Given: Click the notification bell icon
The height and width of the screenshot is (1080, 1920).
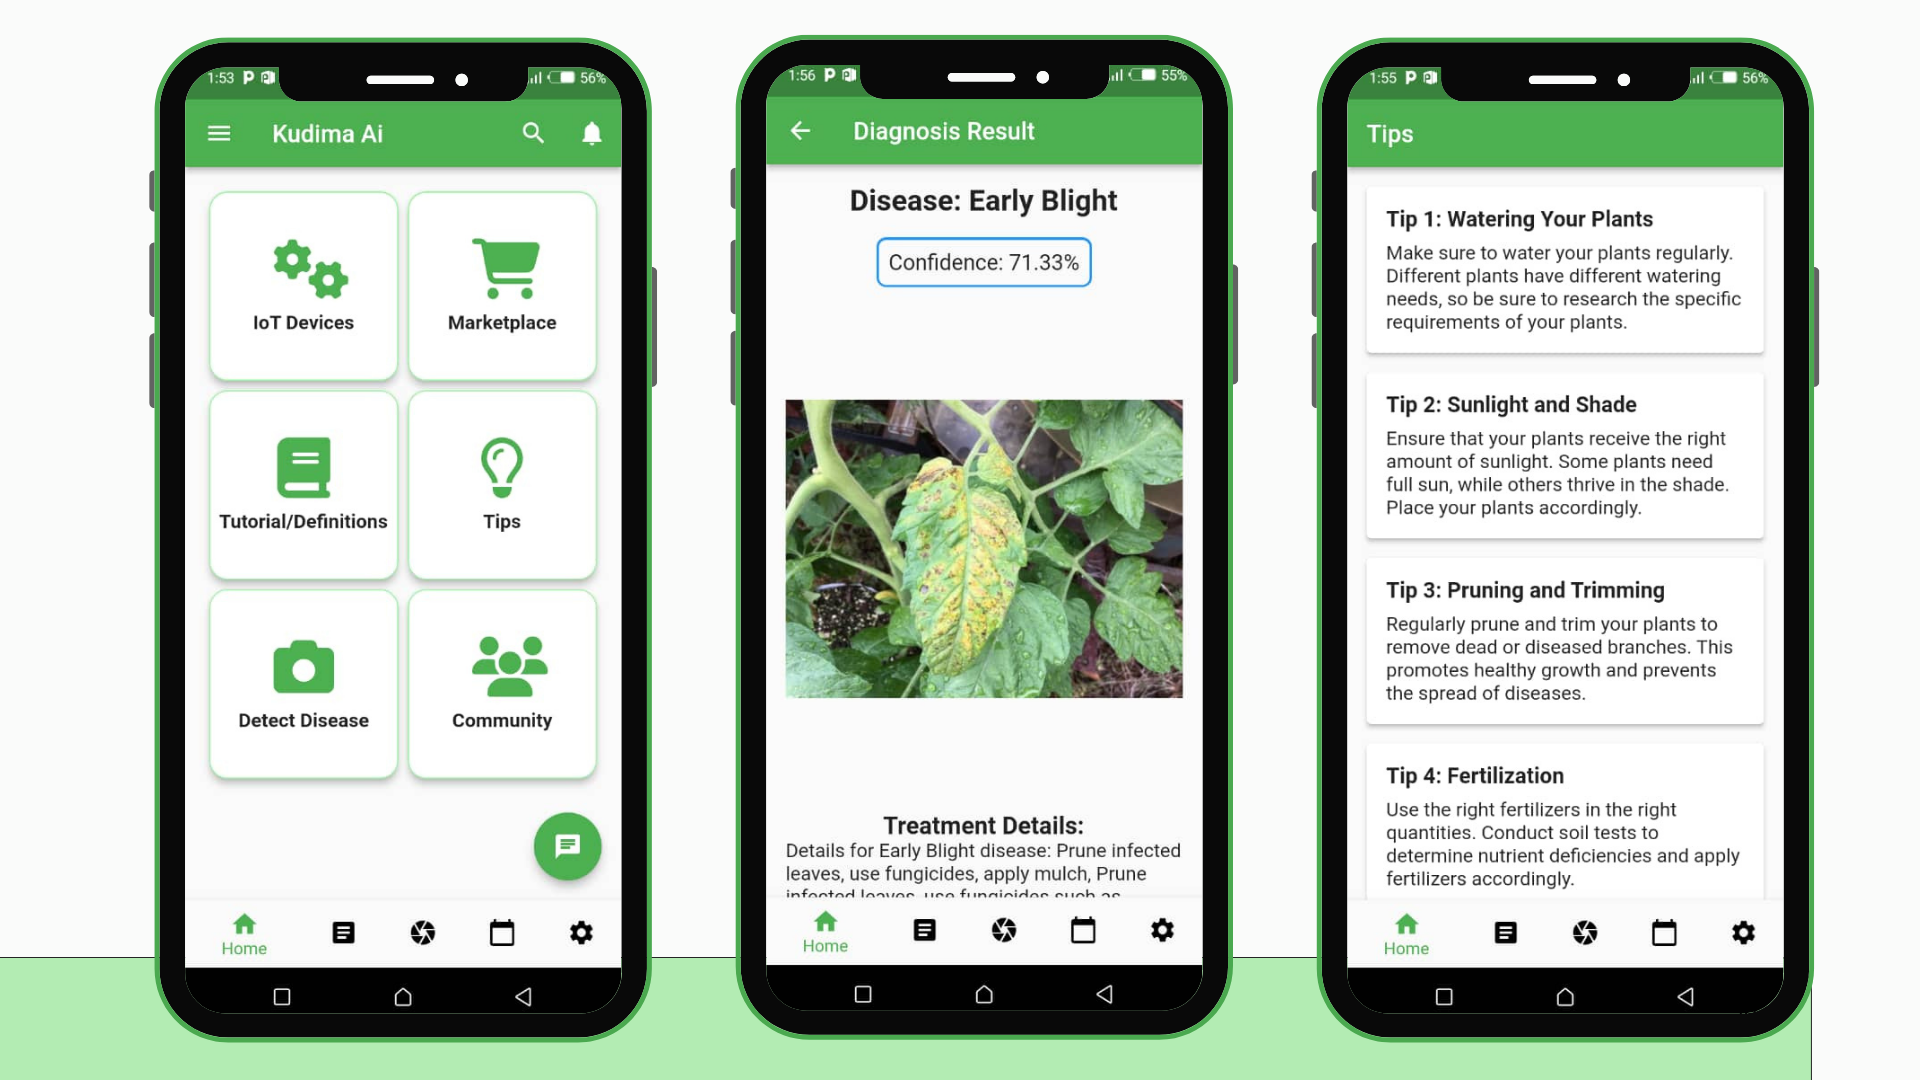Looking at the screenshot, I should click(x=591, y=133).
